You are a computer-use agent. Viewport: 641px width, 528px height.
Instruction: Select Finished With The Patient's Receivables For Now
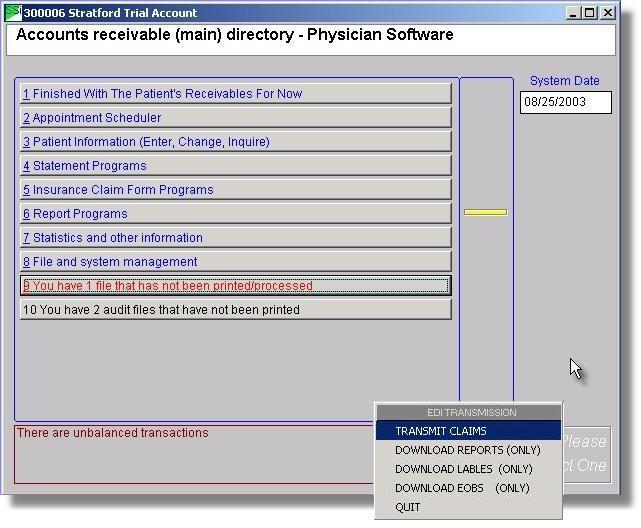click(236, 94)
